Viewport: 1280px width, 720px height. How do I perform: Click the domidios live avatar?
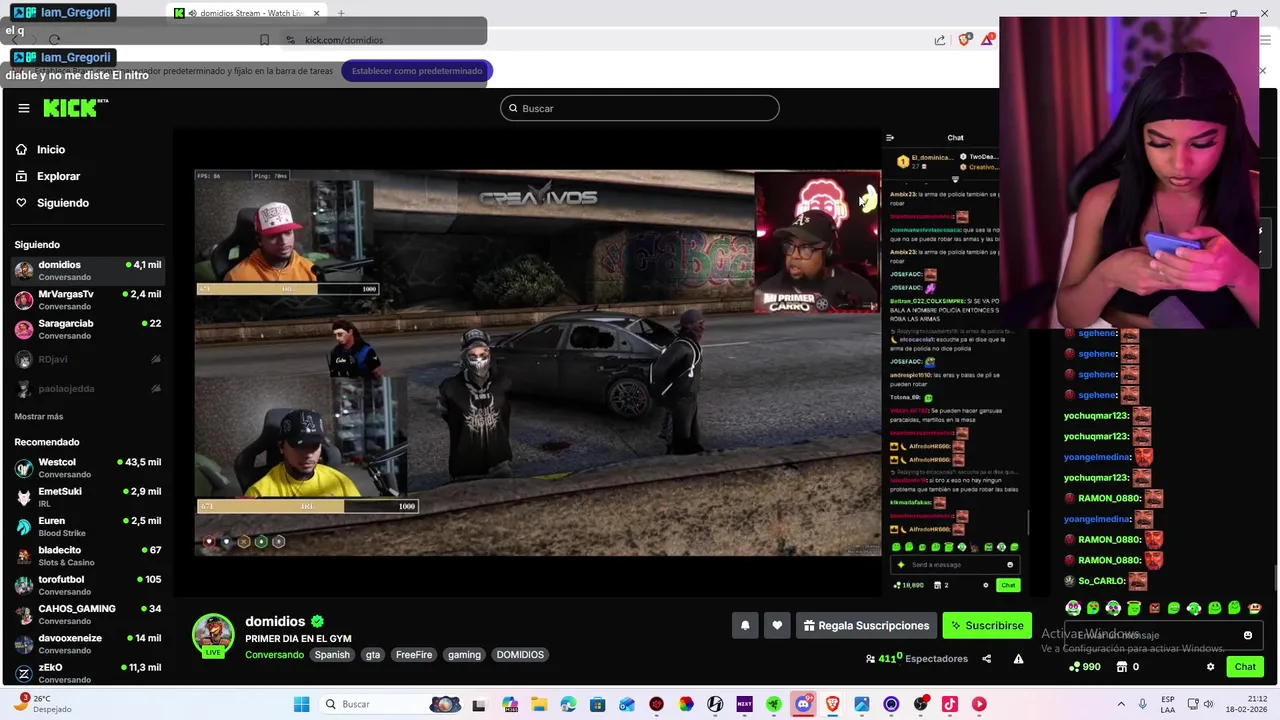coord(213,635)
